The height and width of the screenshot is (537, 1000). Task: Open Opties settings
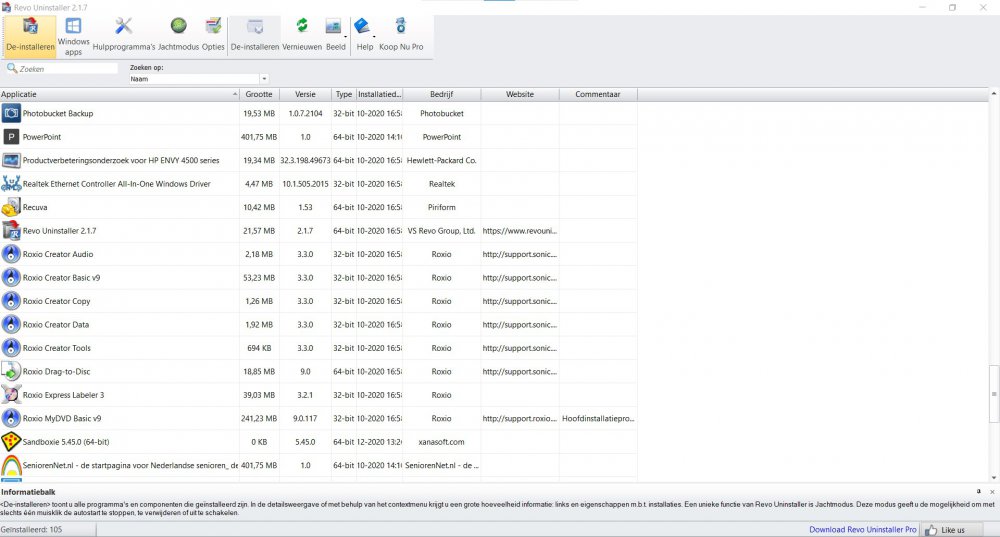[213, 33]
